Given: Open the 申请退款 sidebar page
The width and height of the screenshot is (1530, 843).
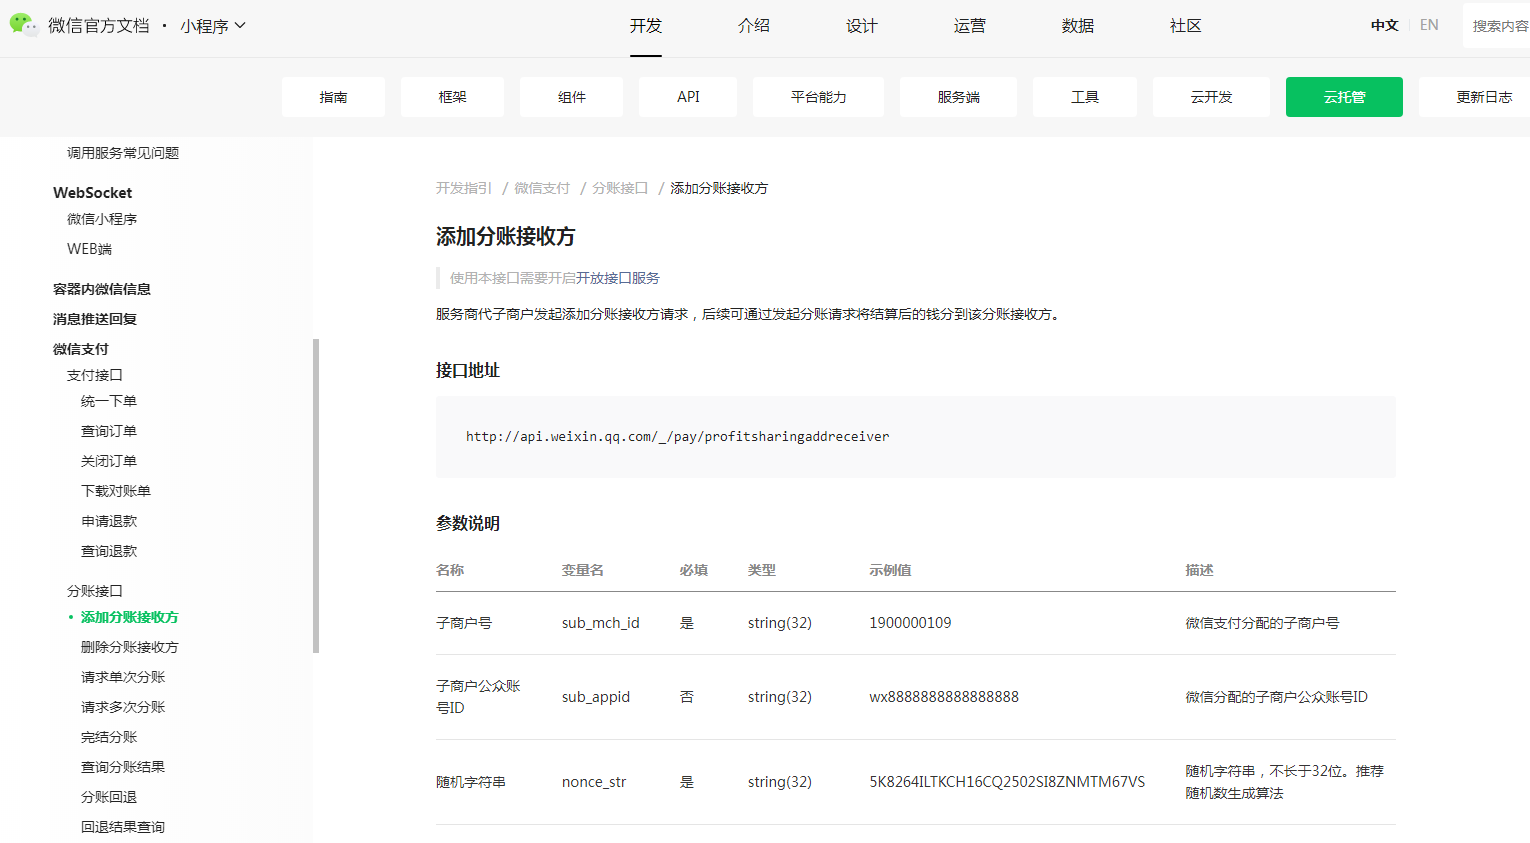Looking at the screenshot, I should point(109,521).
